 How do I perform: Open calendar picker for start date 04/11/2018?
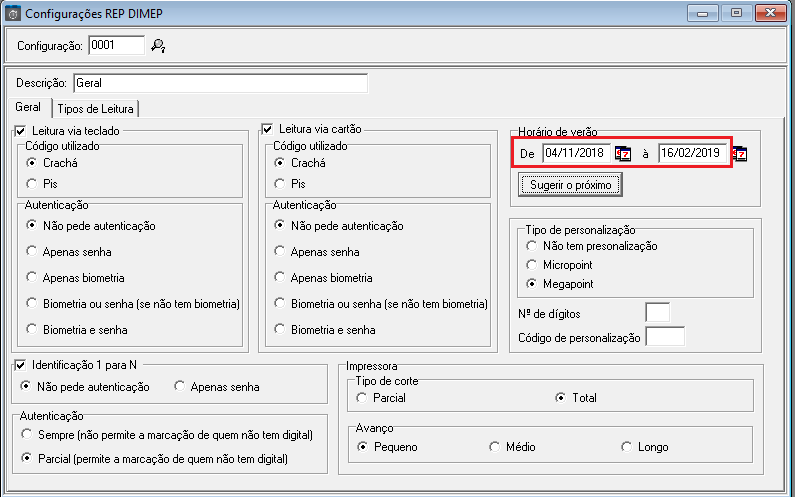click(x=623, y=154)
